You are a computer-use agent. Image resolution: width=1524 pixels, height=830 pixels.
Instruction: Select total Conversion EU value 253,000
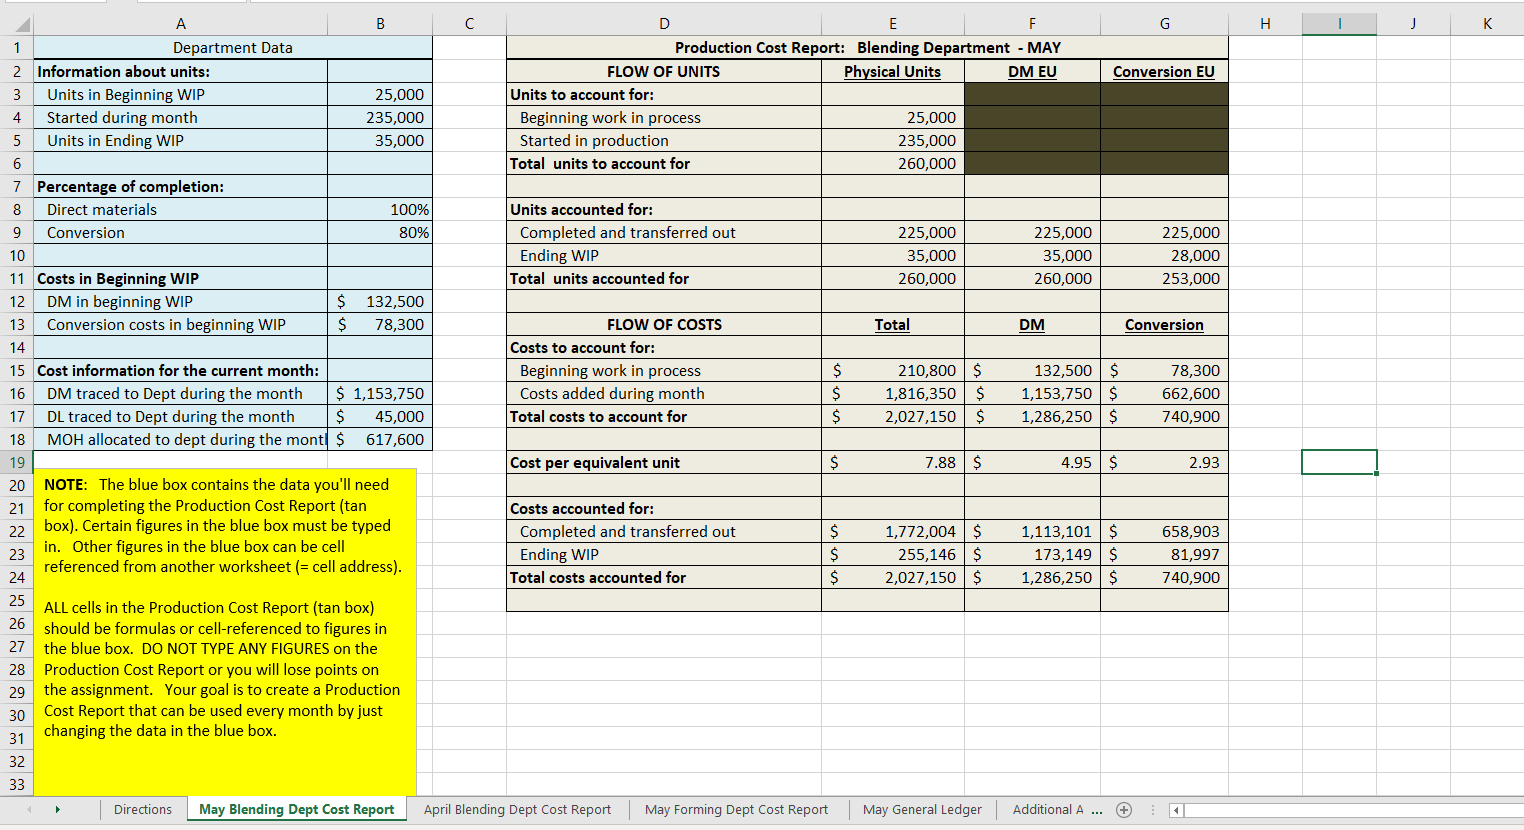tap(1164, 278)
